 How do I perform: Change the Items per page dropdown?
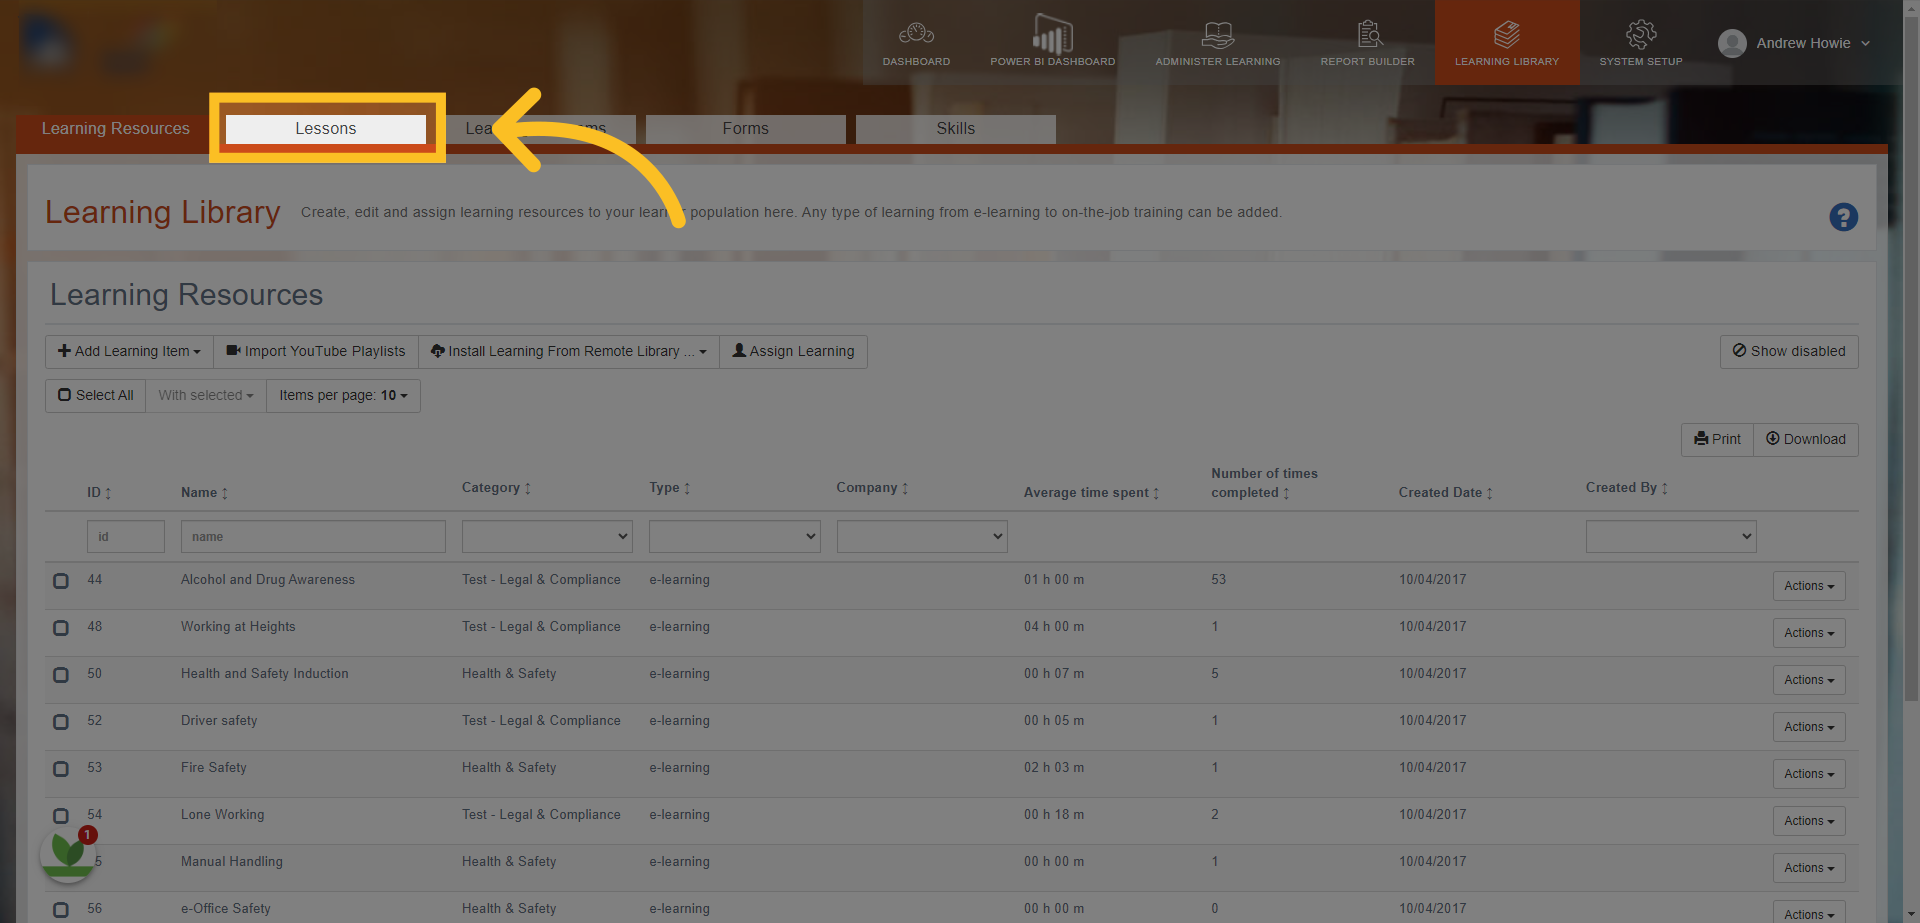pyautogui.click(x=343, y=395)
